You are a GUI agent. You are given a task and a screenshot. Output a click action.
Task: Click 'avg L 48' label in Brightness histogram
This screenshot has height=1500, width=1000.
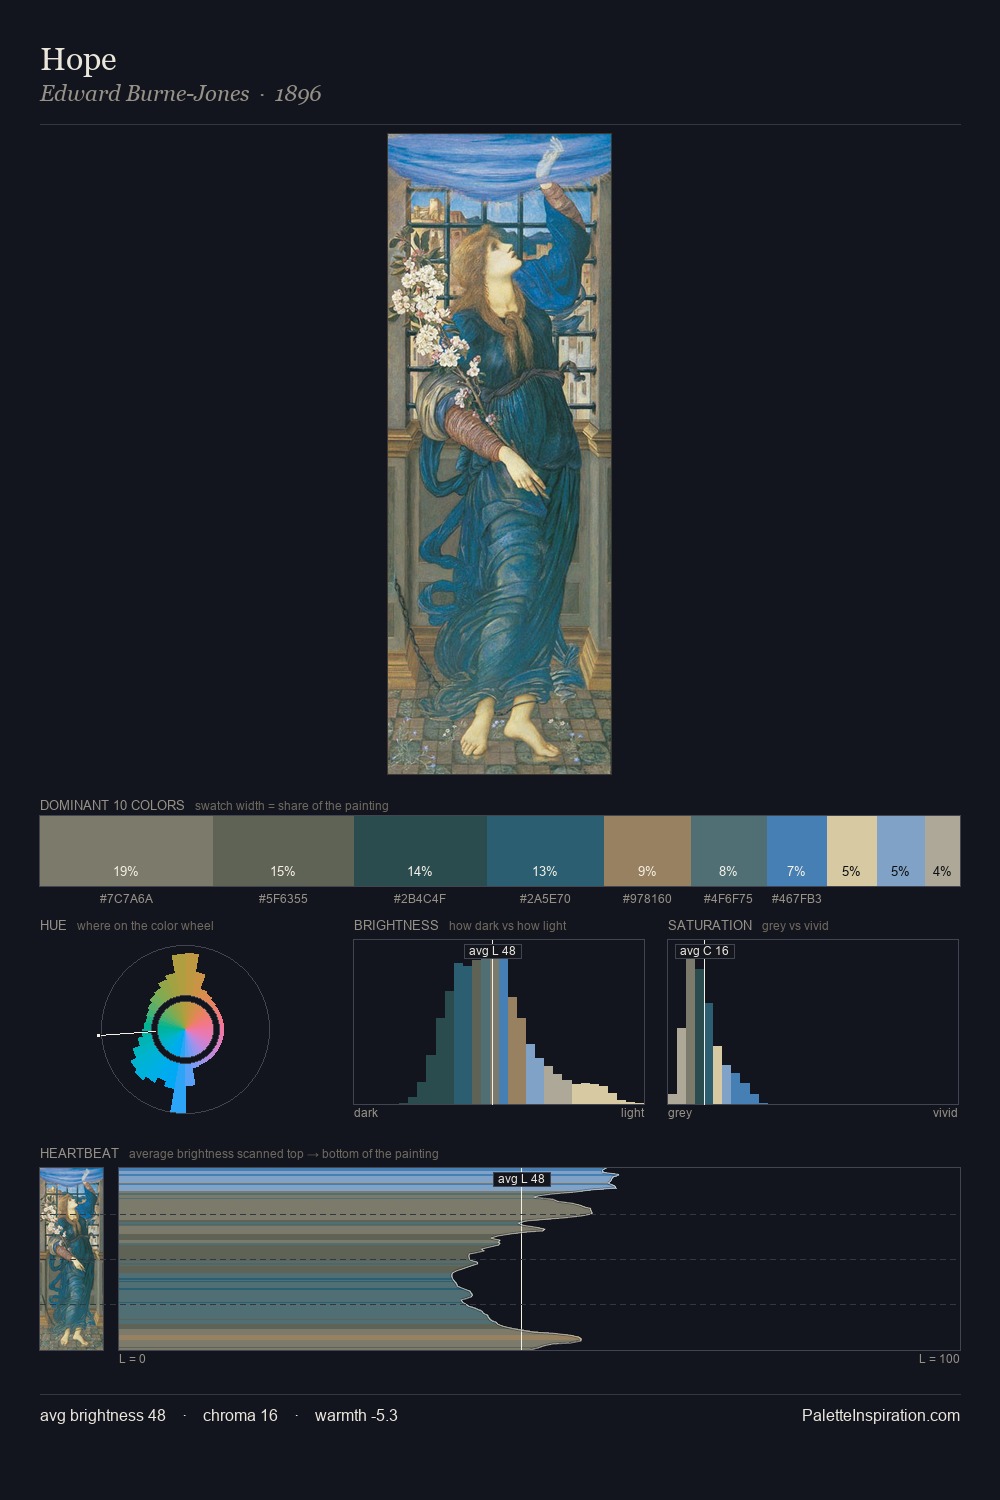[492, 951]
